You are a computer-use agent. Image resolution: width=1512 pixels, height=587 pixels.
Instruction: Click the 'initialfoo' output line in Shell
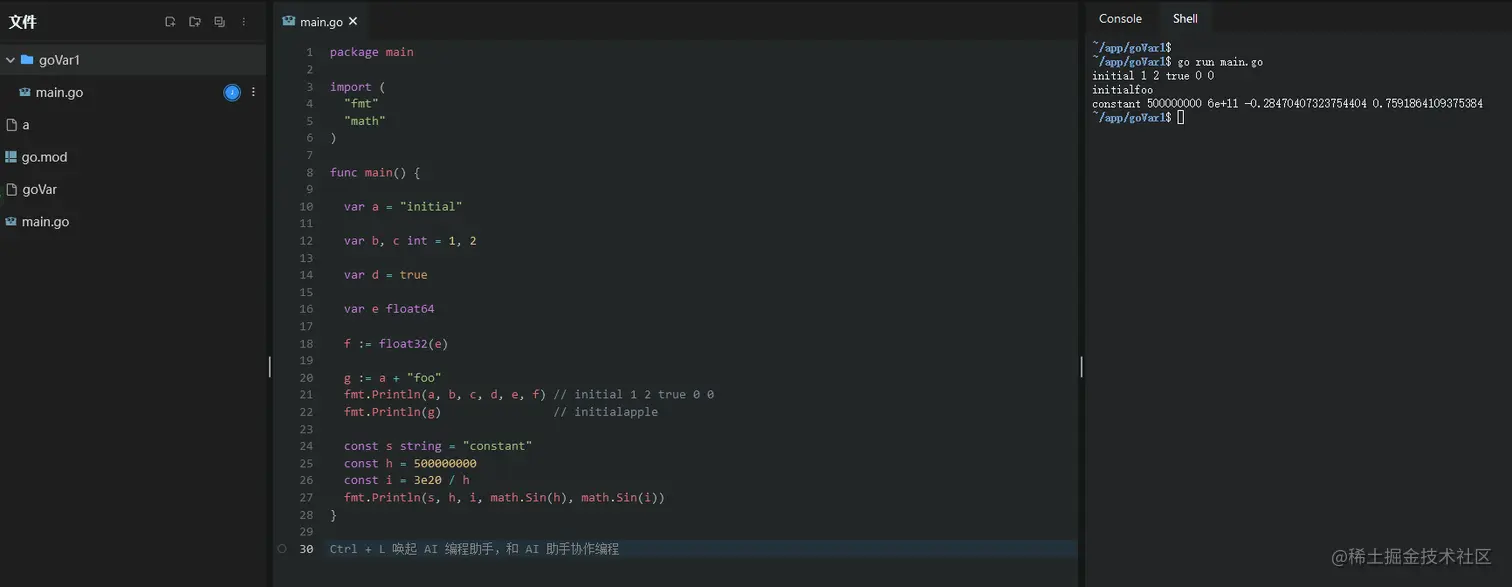click(1122, 90)
